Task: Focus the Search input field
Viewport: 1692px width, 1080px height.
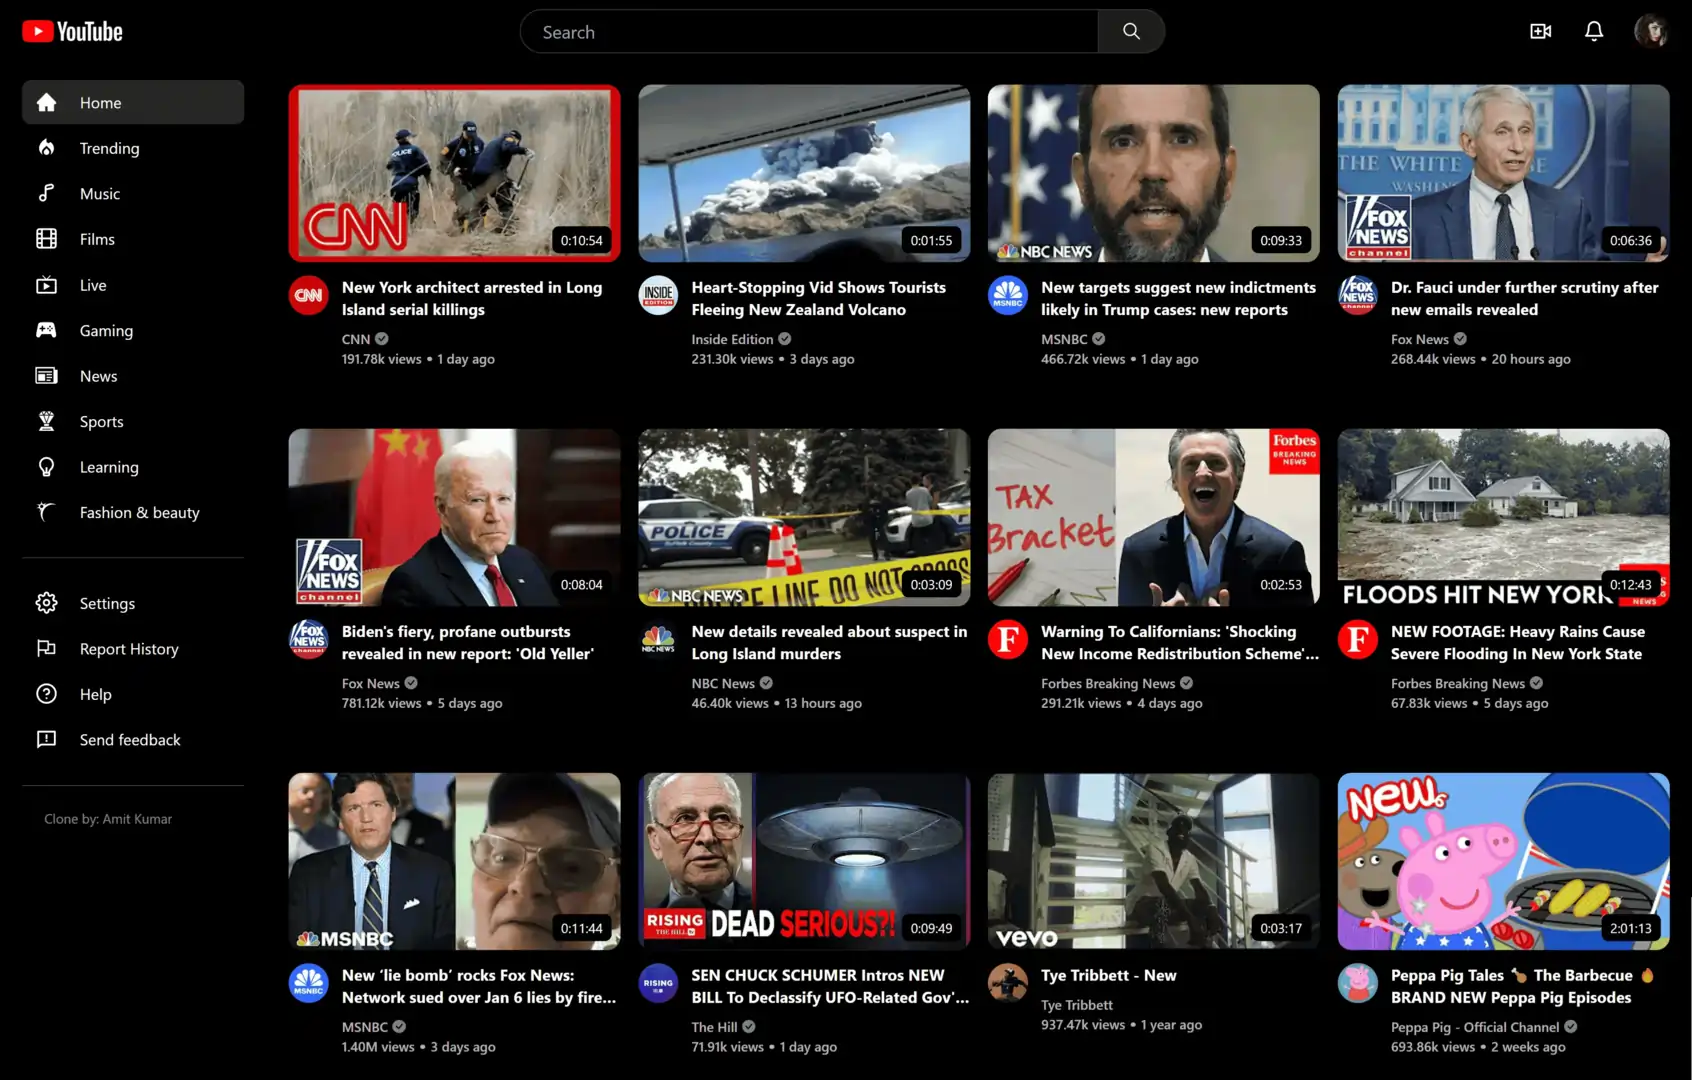Action: coord(809,32)
